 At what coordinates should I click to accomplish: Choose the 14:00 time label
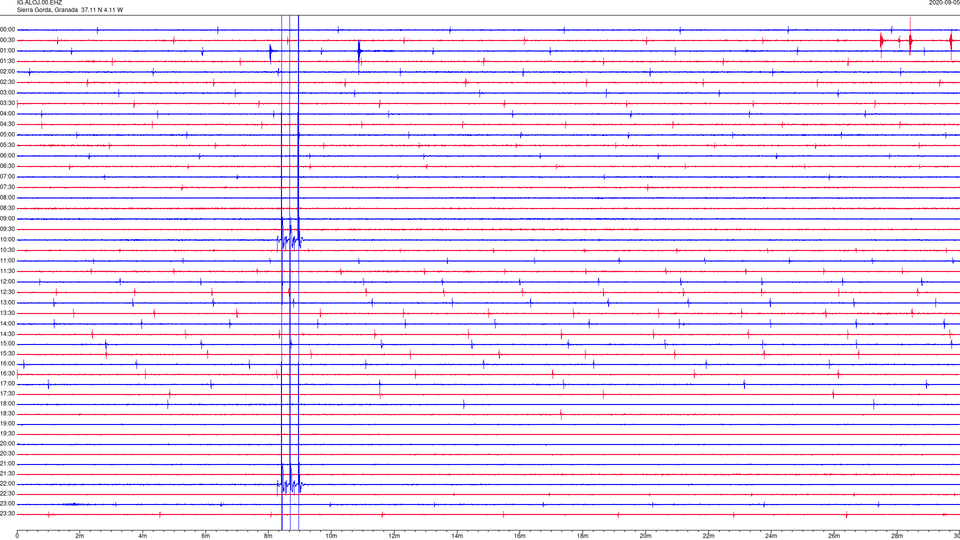[7, 323]
